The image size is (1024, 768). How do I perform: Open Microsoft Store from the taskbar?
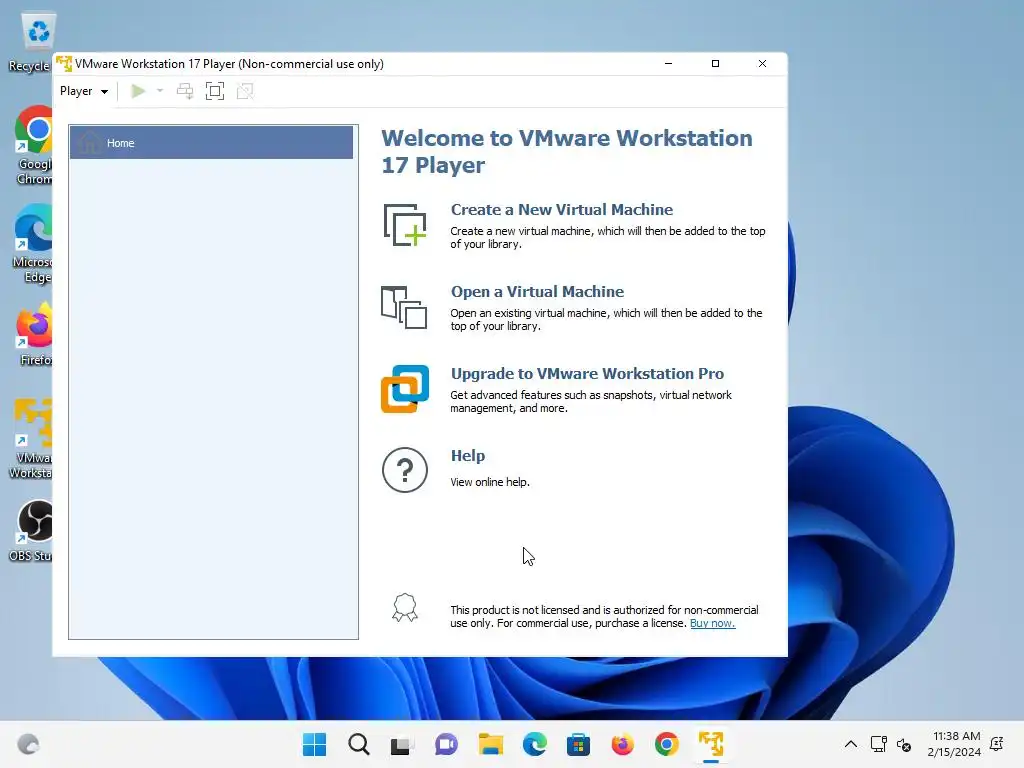point(578,744)
